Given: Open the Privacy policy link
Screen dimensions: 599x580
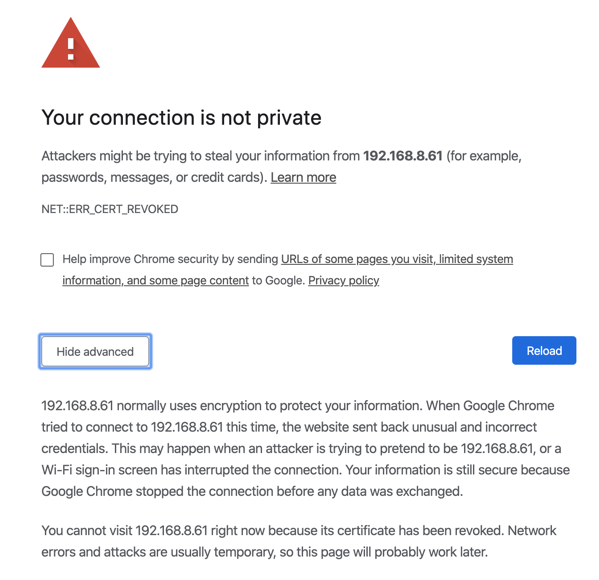Looking at the screenshot, I should coord(343,280).
